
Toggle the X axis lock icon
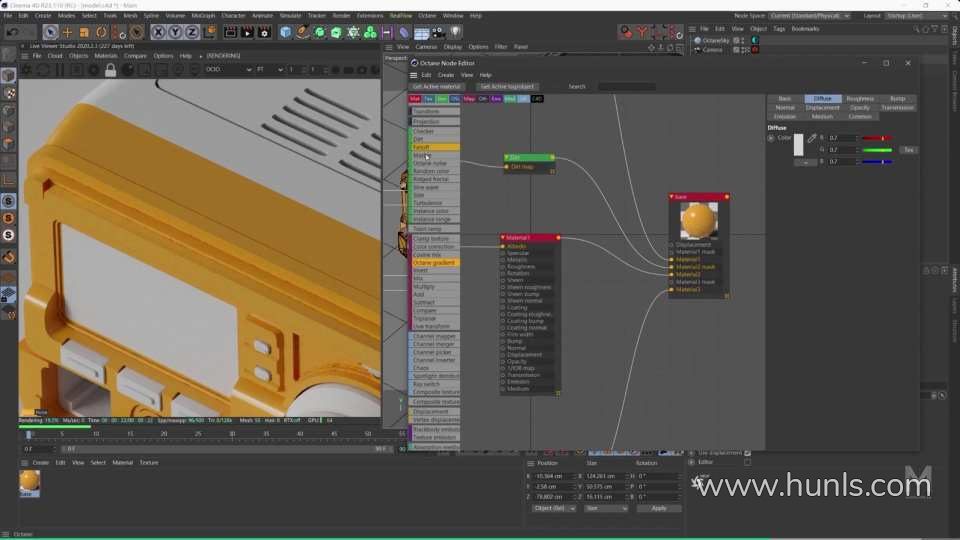pyautogui.click(x=158, y=32)
